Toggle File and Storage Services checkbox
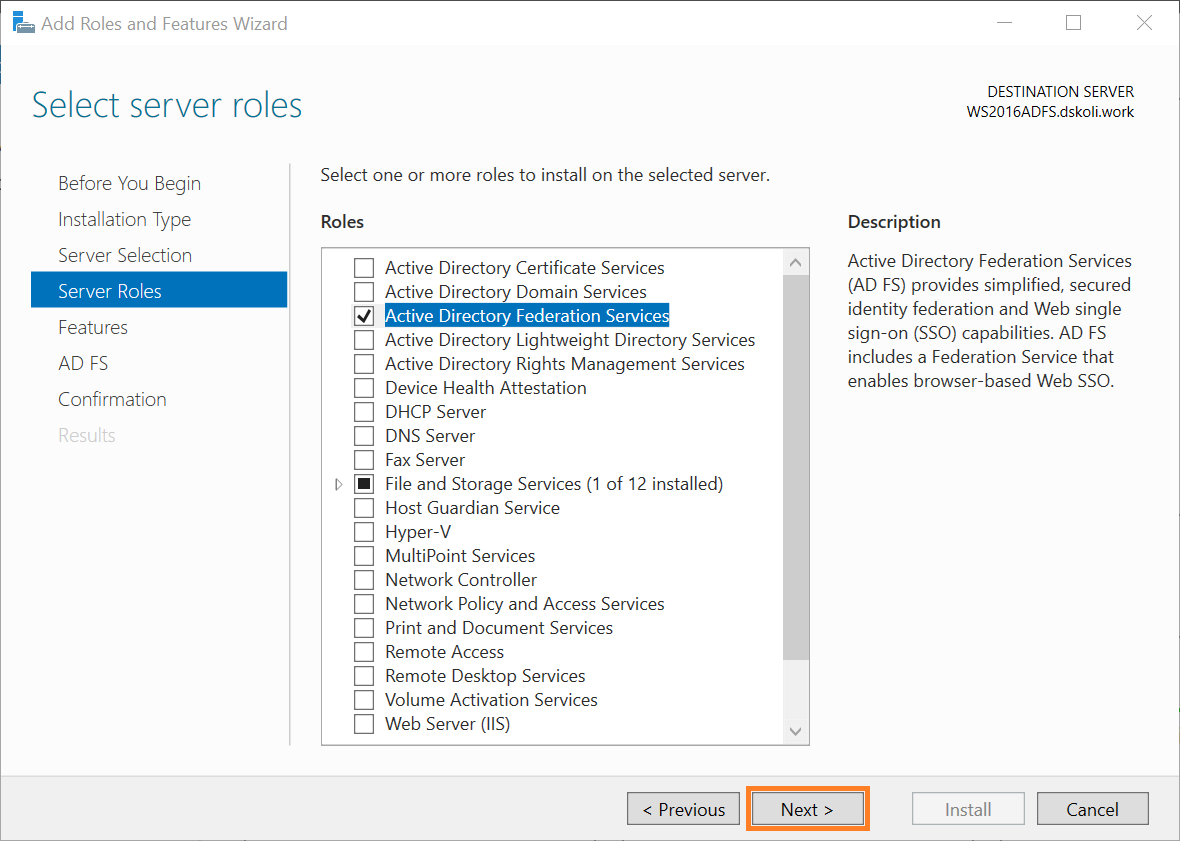Viewport: 1180px width, 841px height. coord(364,484)
